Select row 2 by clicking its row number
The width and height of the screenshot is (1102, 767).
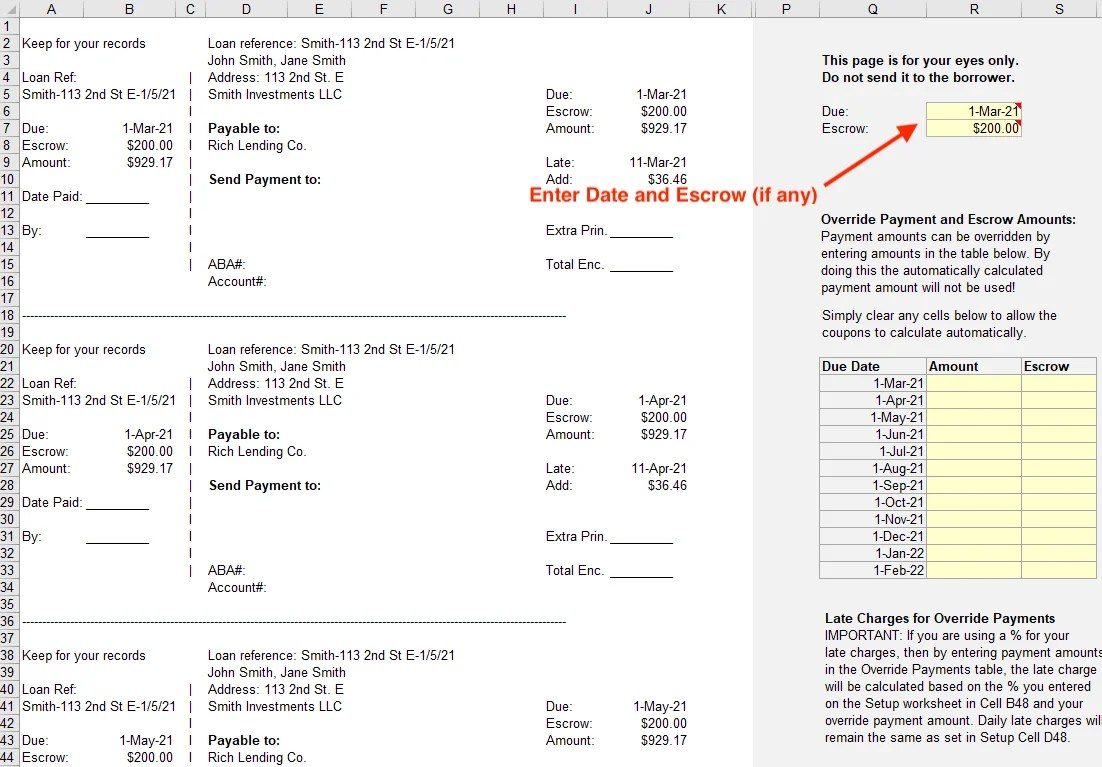pyautogui.click(x=9, y=43)
